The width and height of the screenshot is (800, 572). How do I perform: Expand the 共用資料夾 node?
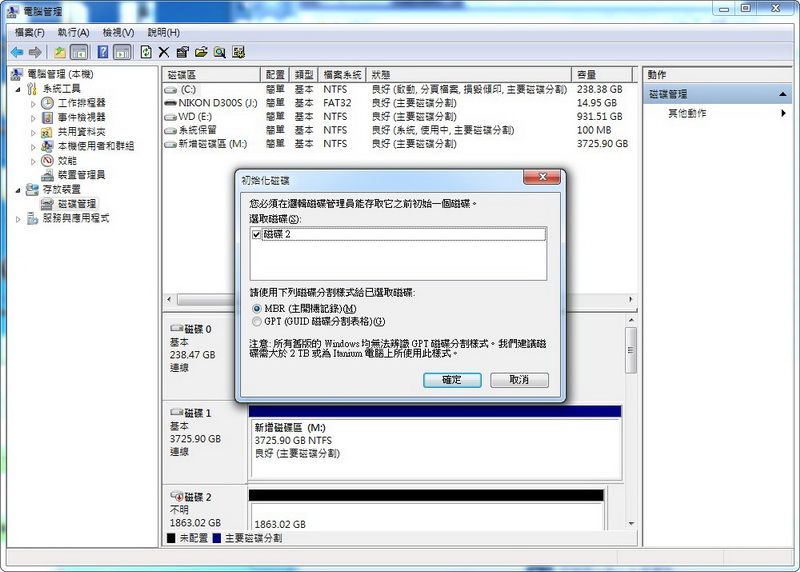33,133
